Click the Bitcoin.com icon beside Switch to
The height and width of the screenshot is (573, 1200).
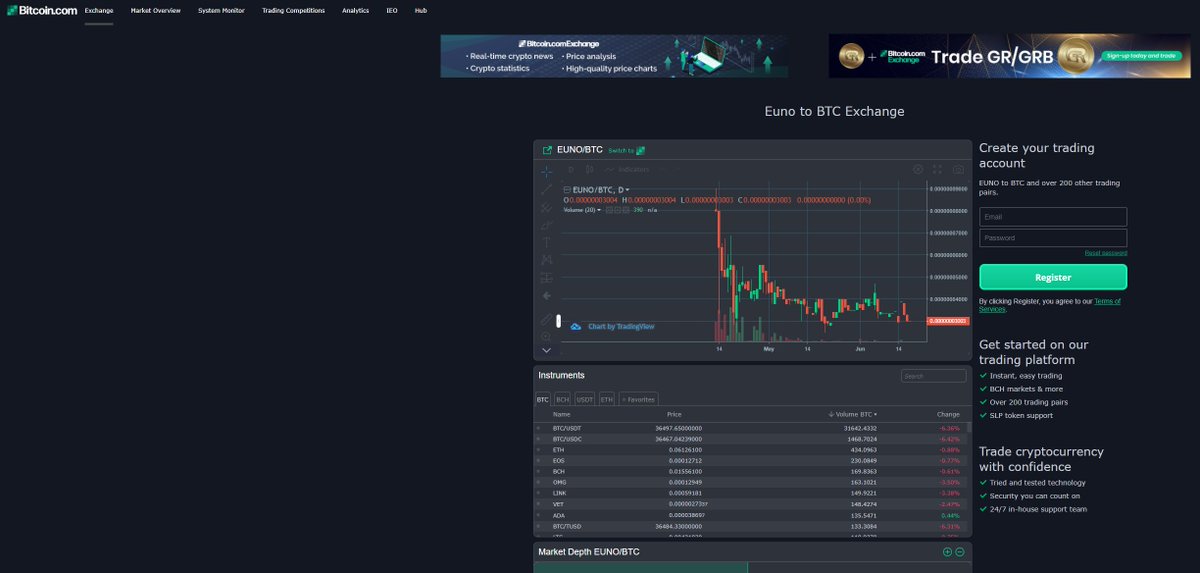(641, 151)
